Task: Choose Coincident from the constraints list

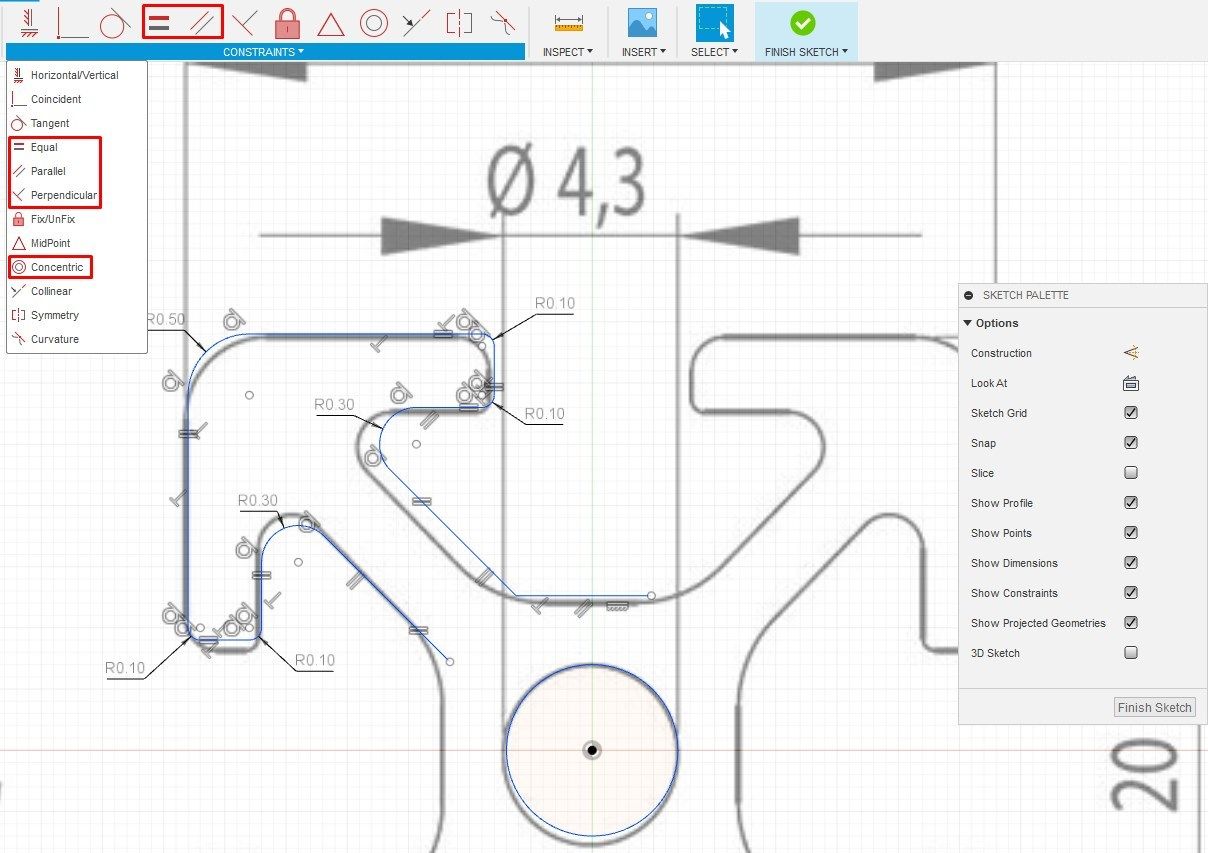Action: pos(55,99)
